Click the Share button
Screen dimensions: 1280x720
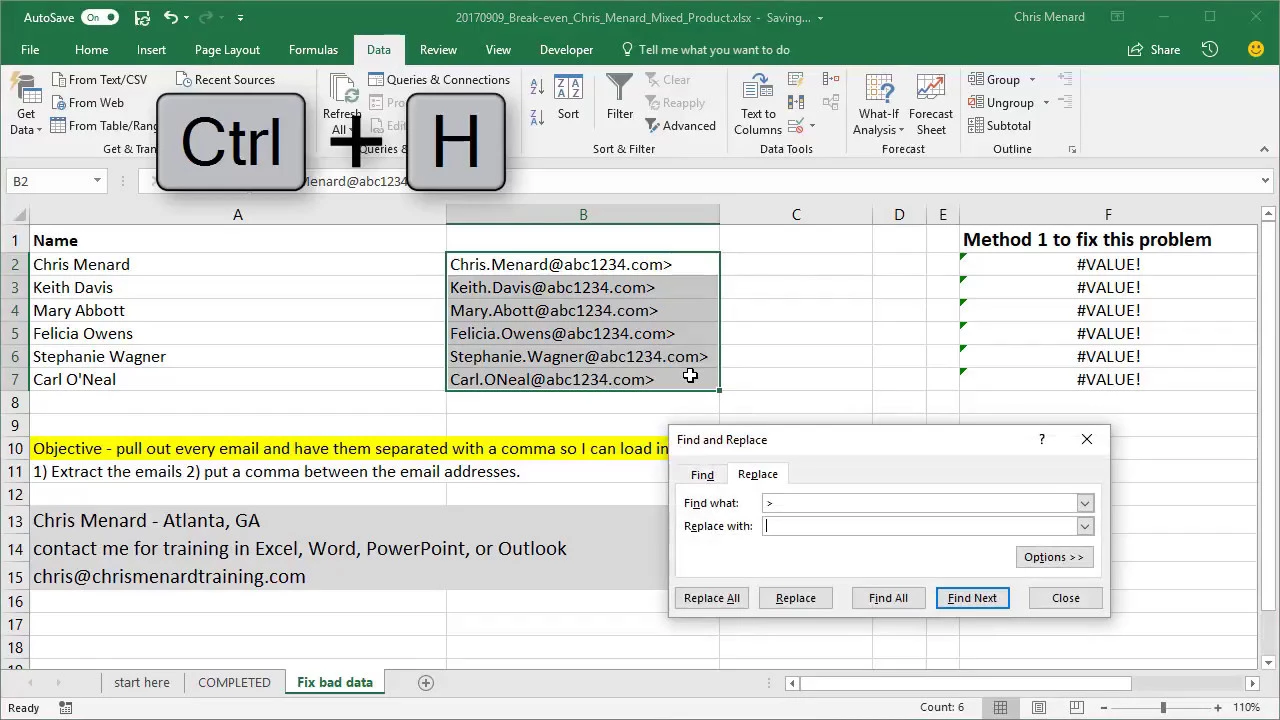[1154, 50]
